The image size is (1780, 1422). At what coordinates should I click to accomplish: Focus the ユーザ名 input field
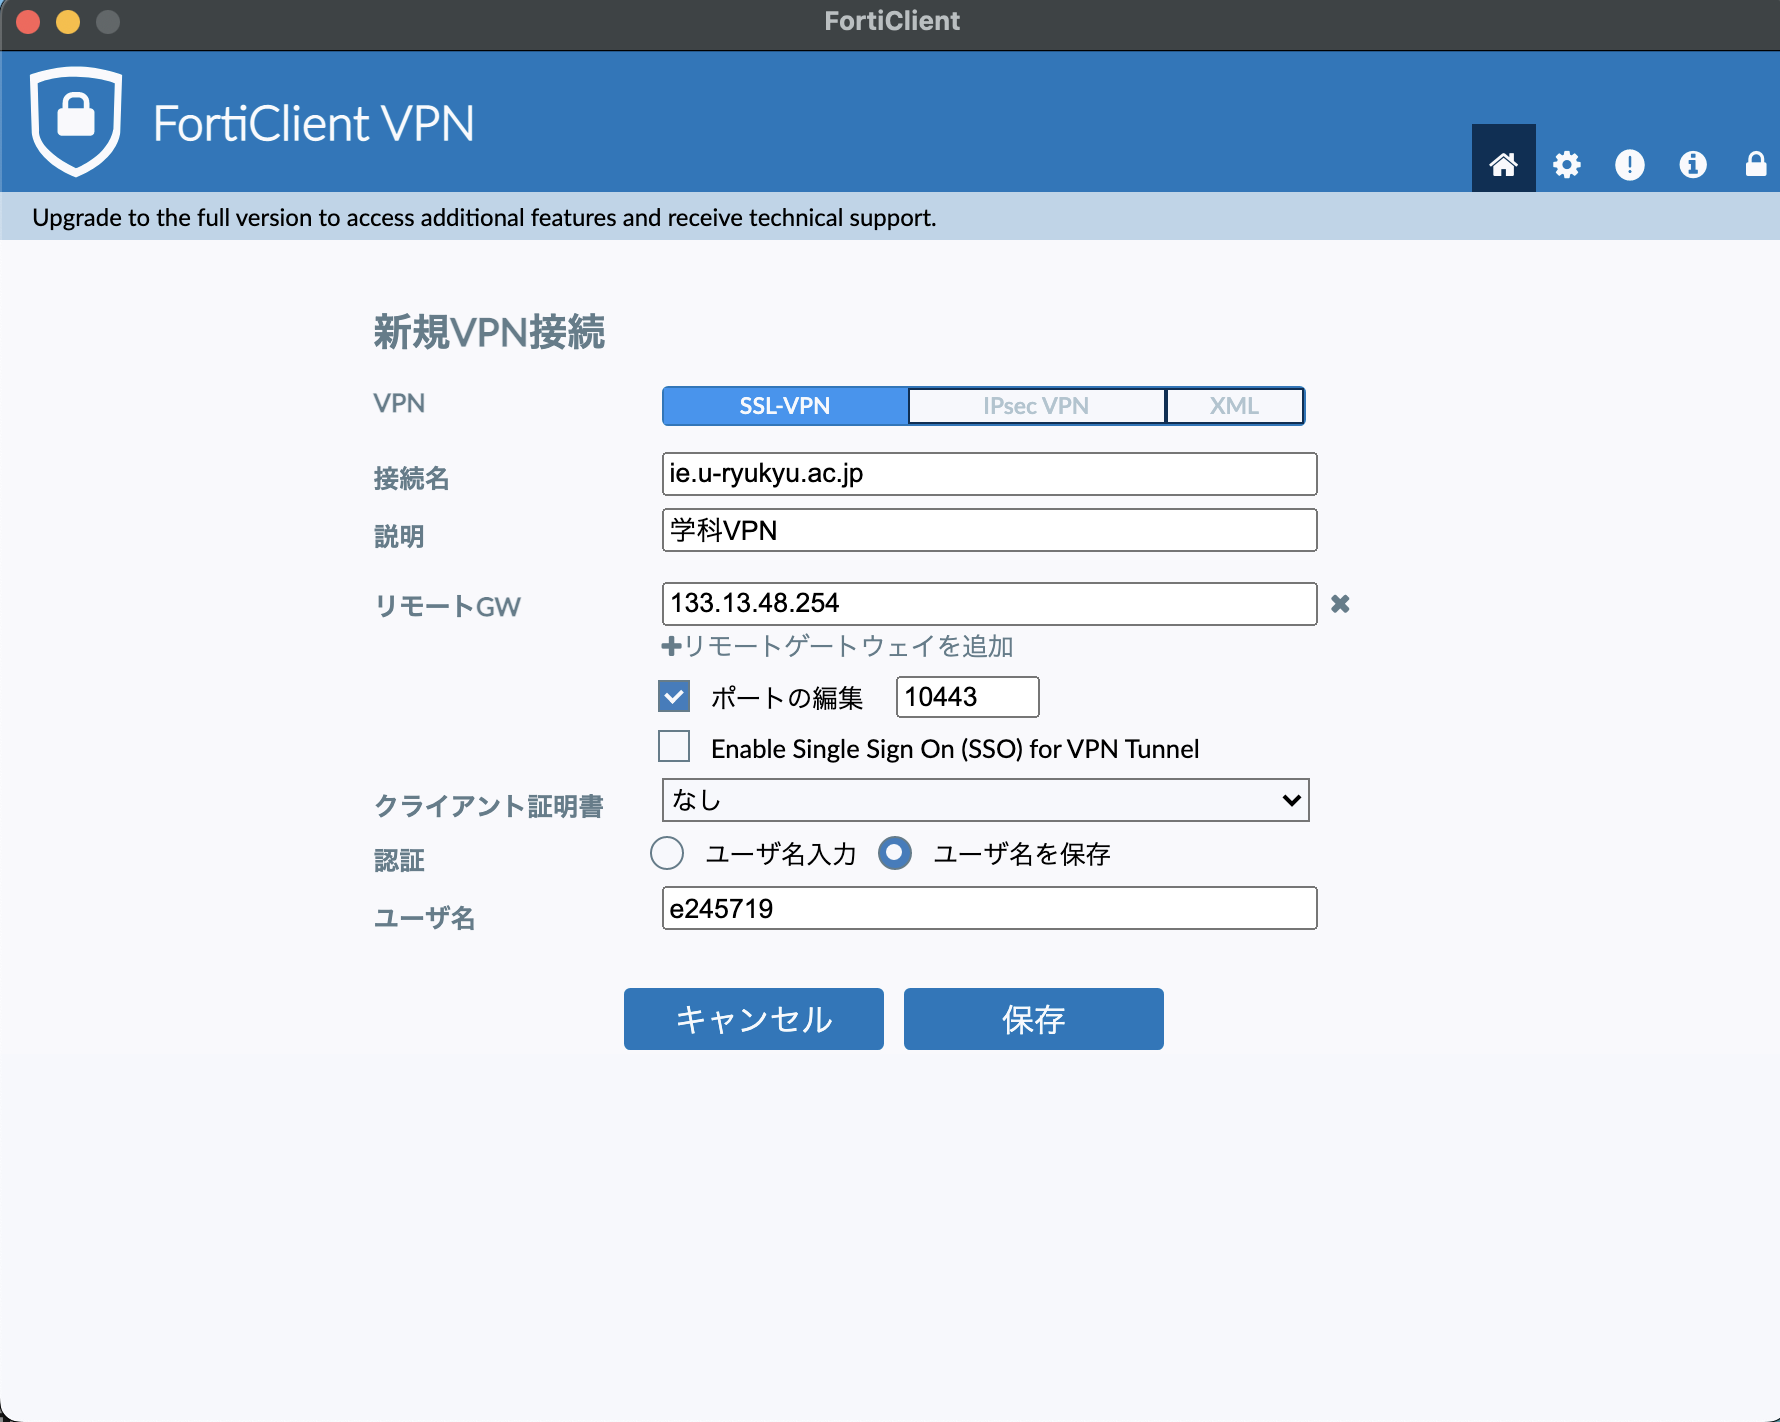point(989,908)
